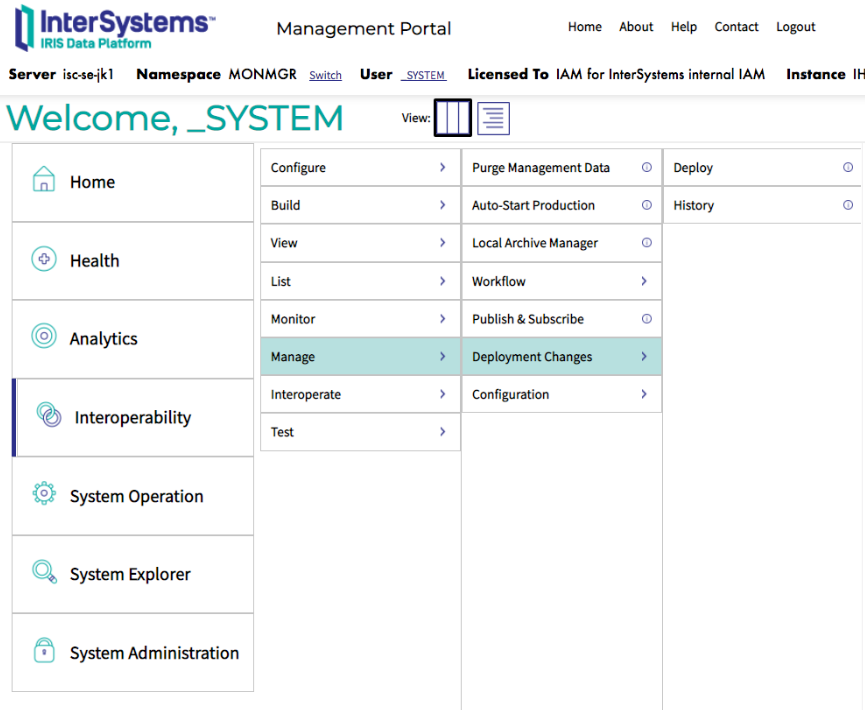Click the Logout link in header
This screenshot has width=865, height=710.
(795, 27)
